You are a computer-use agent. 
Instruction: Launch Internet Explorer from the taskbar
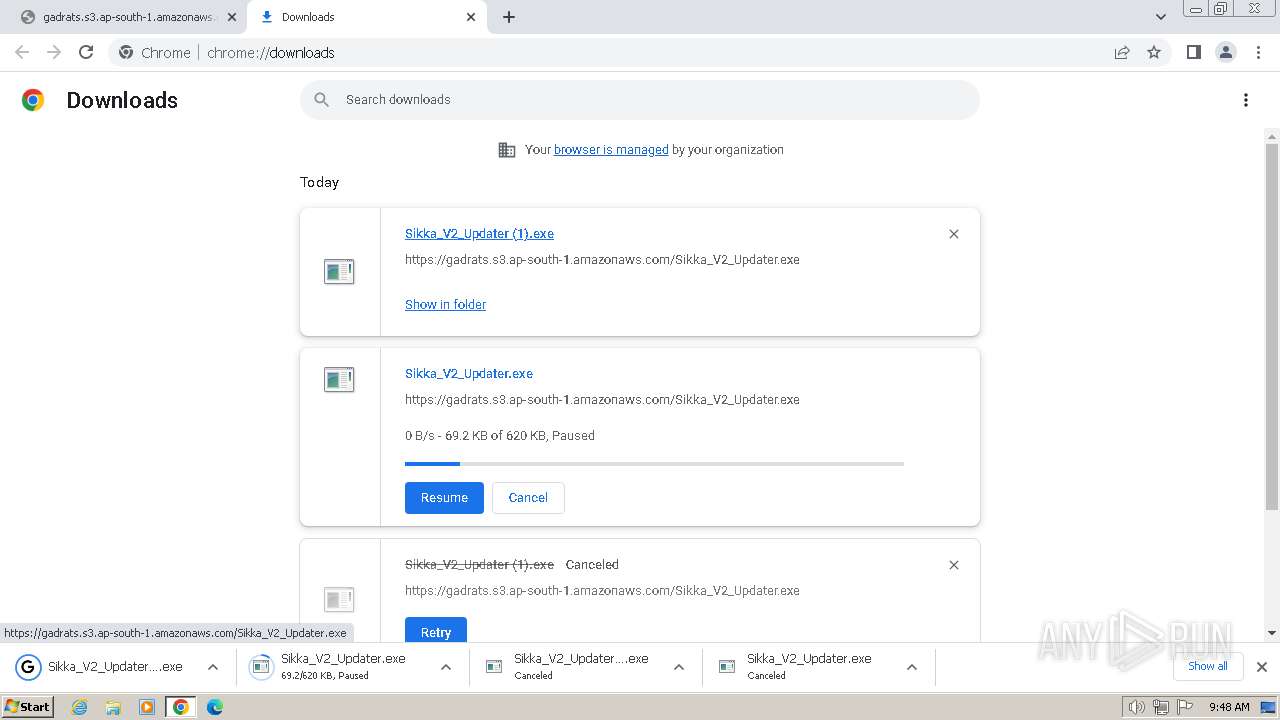coord(80,707)
